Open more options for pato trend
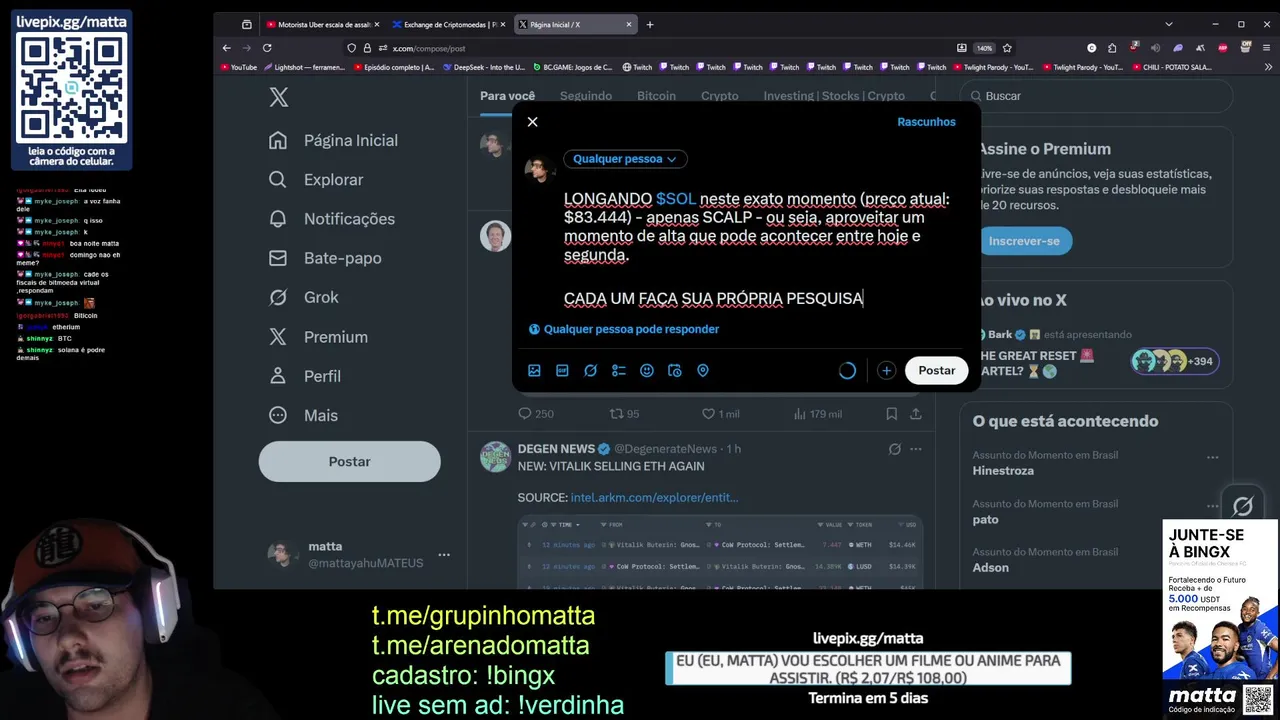The width and height of the screenshot is (1280, 720). coord(1212,506)
